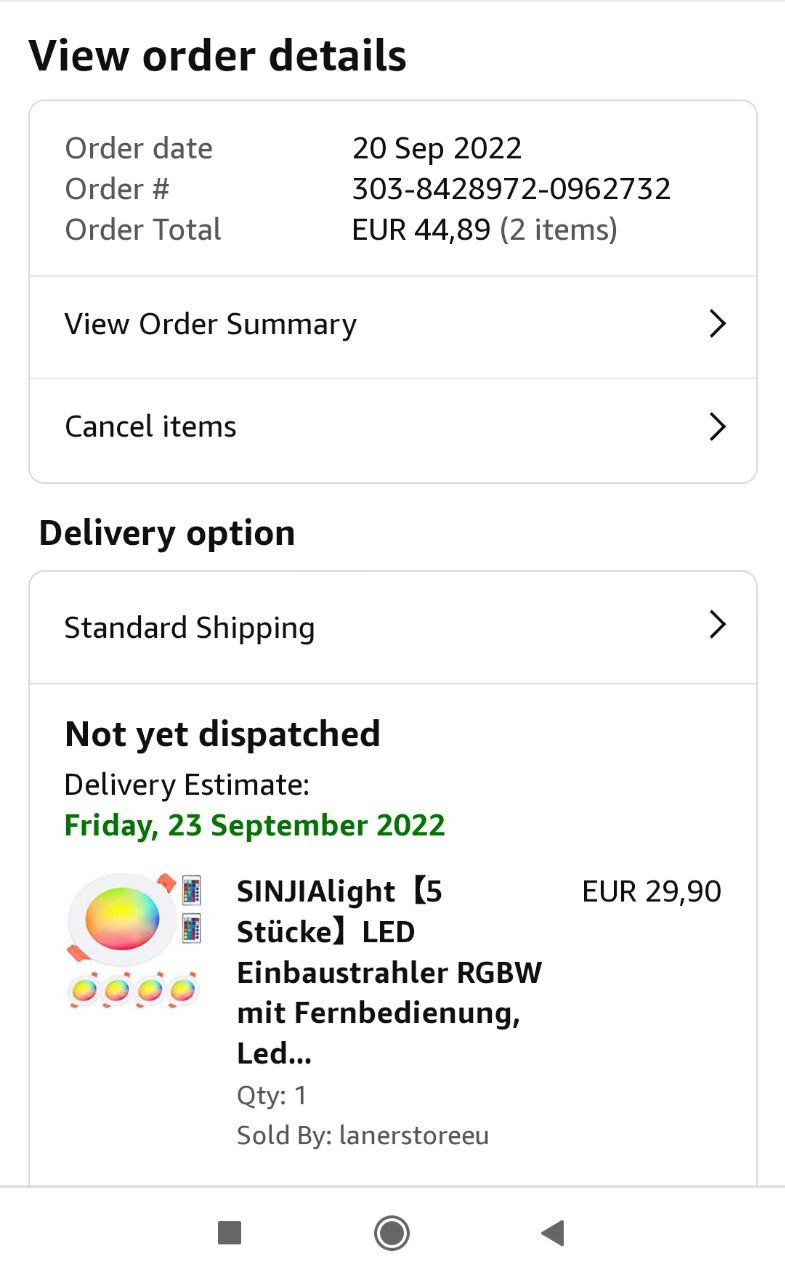This screenshot has width=785, height=1280.
Task: Tap the Android recent apps square
Action: (230, 1233)
